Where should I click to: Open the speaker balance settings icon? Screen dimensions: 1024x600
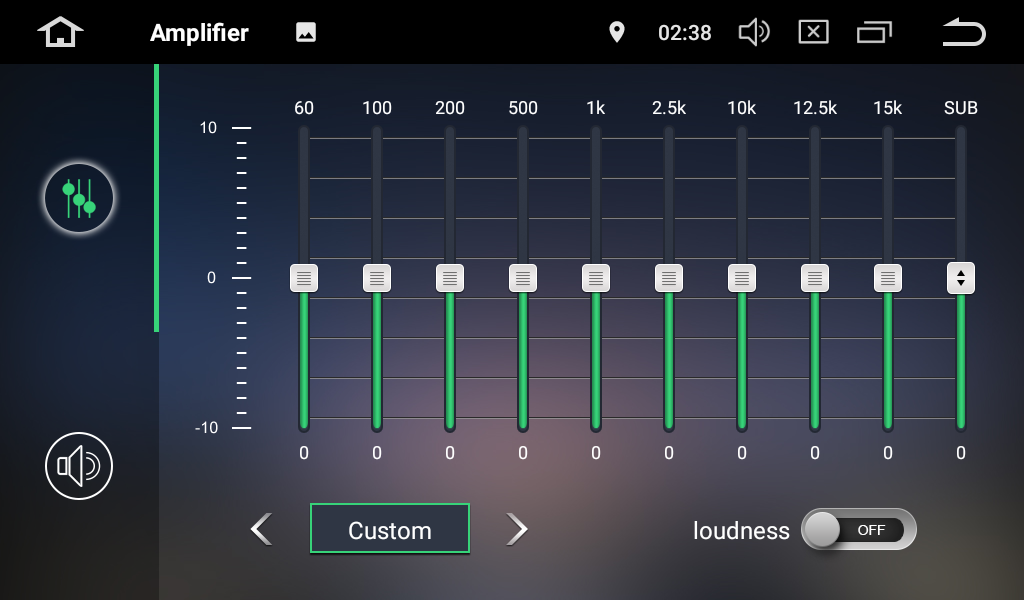(x=78, y=466)
